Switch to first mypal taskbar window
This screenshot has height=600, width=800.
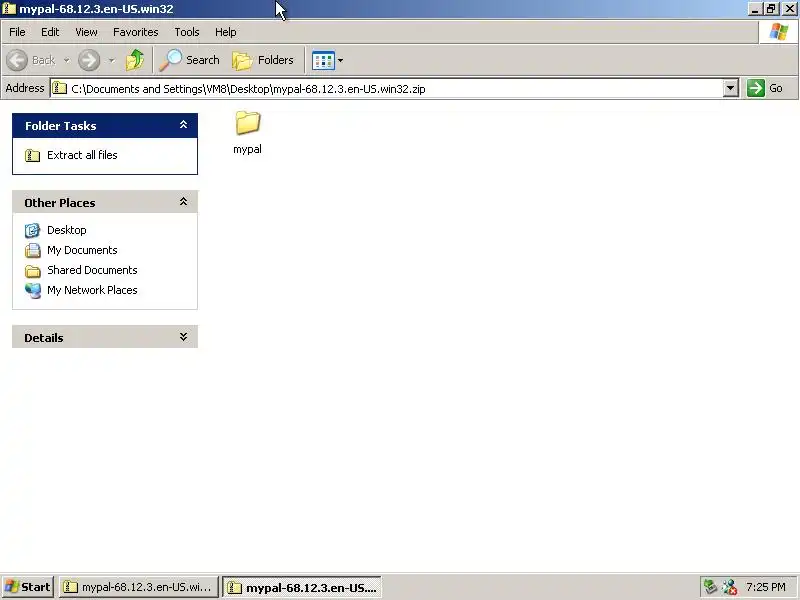tap(139, 587)
